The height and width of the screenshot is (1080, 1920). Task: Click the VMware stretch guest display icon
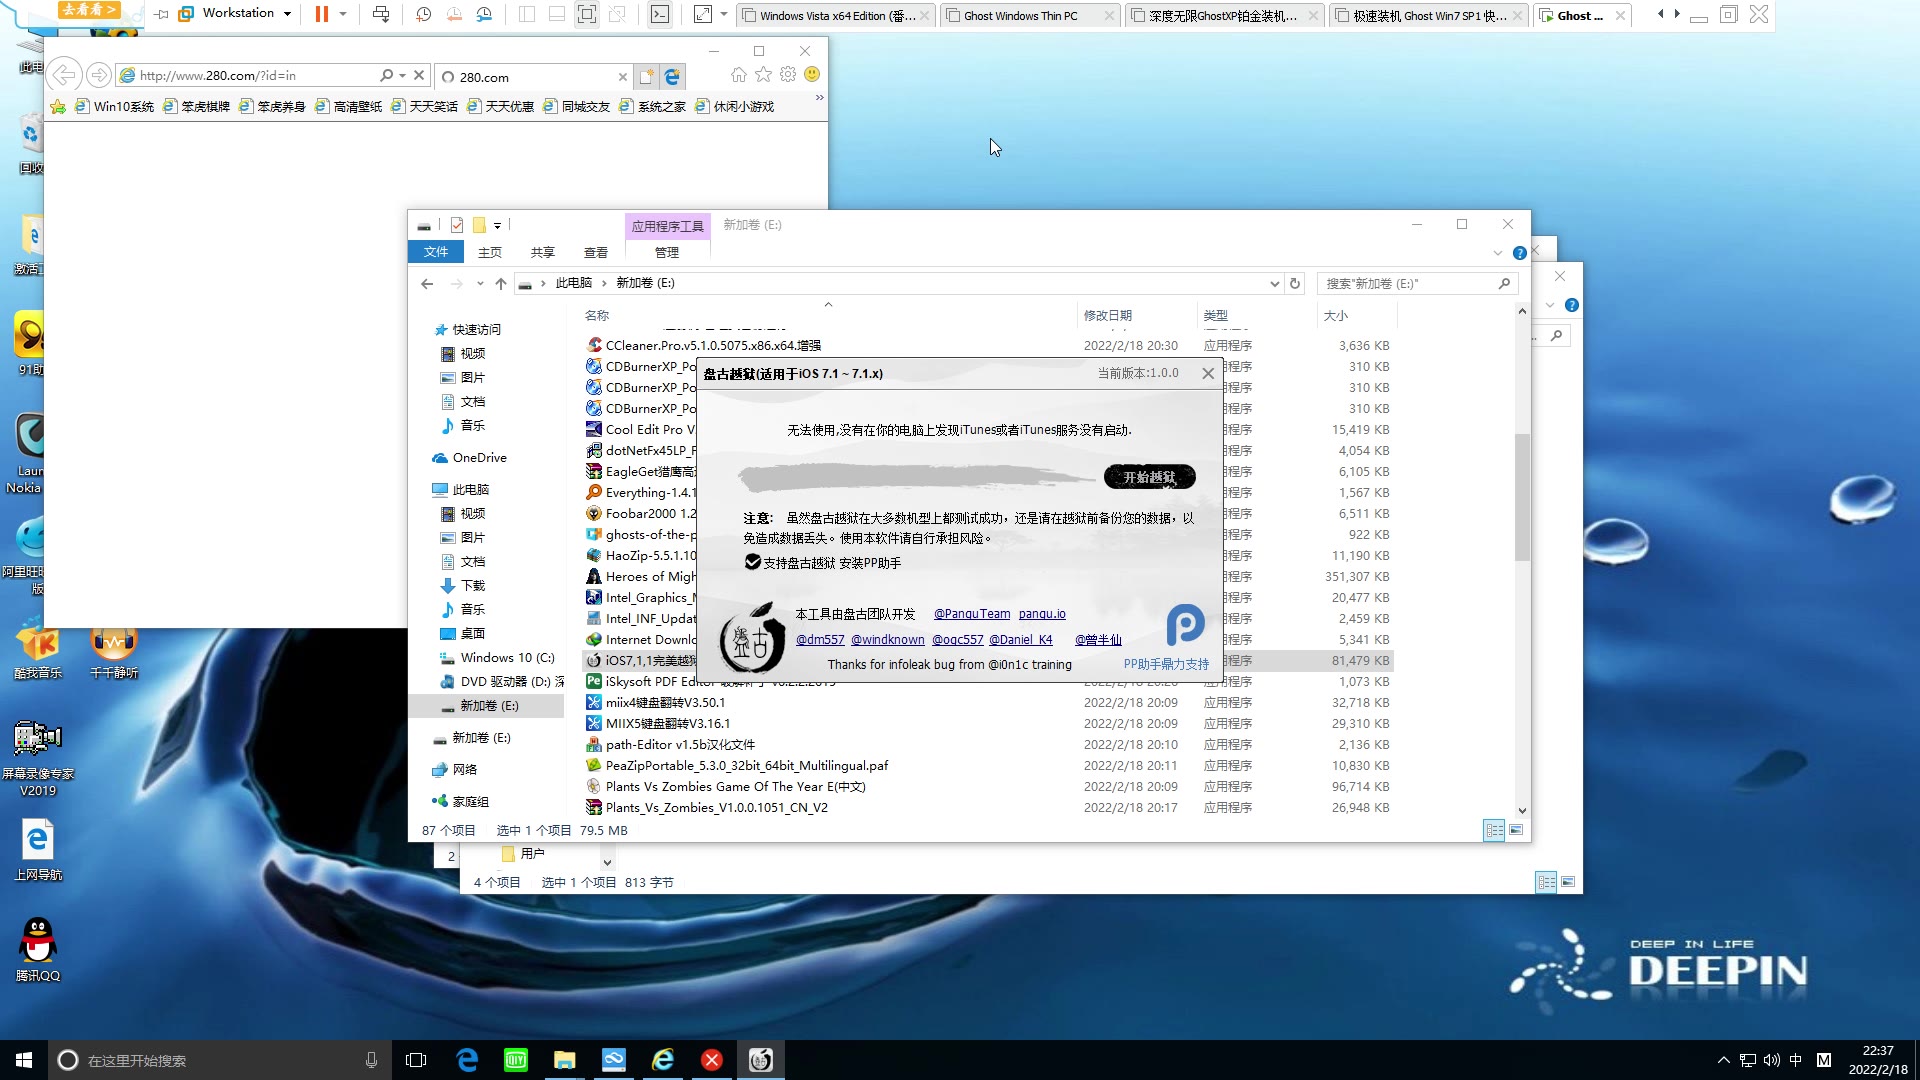click(703, 14)
